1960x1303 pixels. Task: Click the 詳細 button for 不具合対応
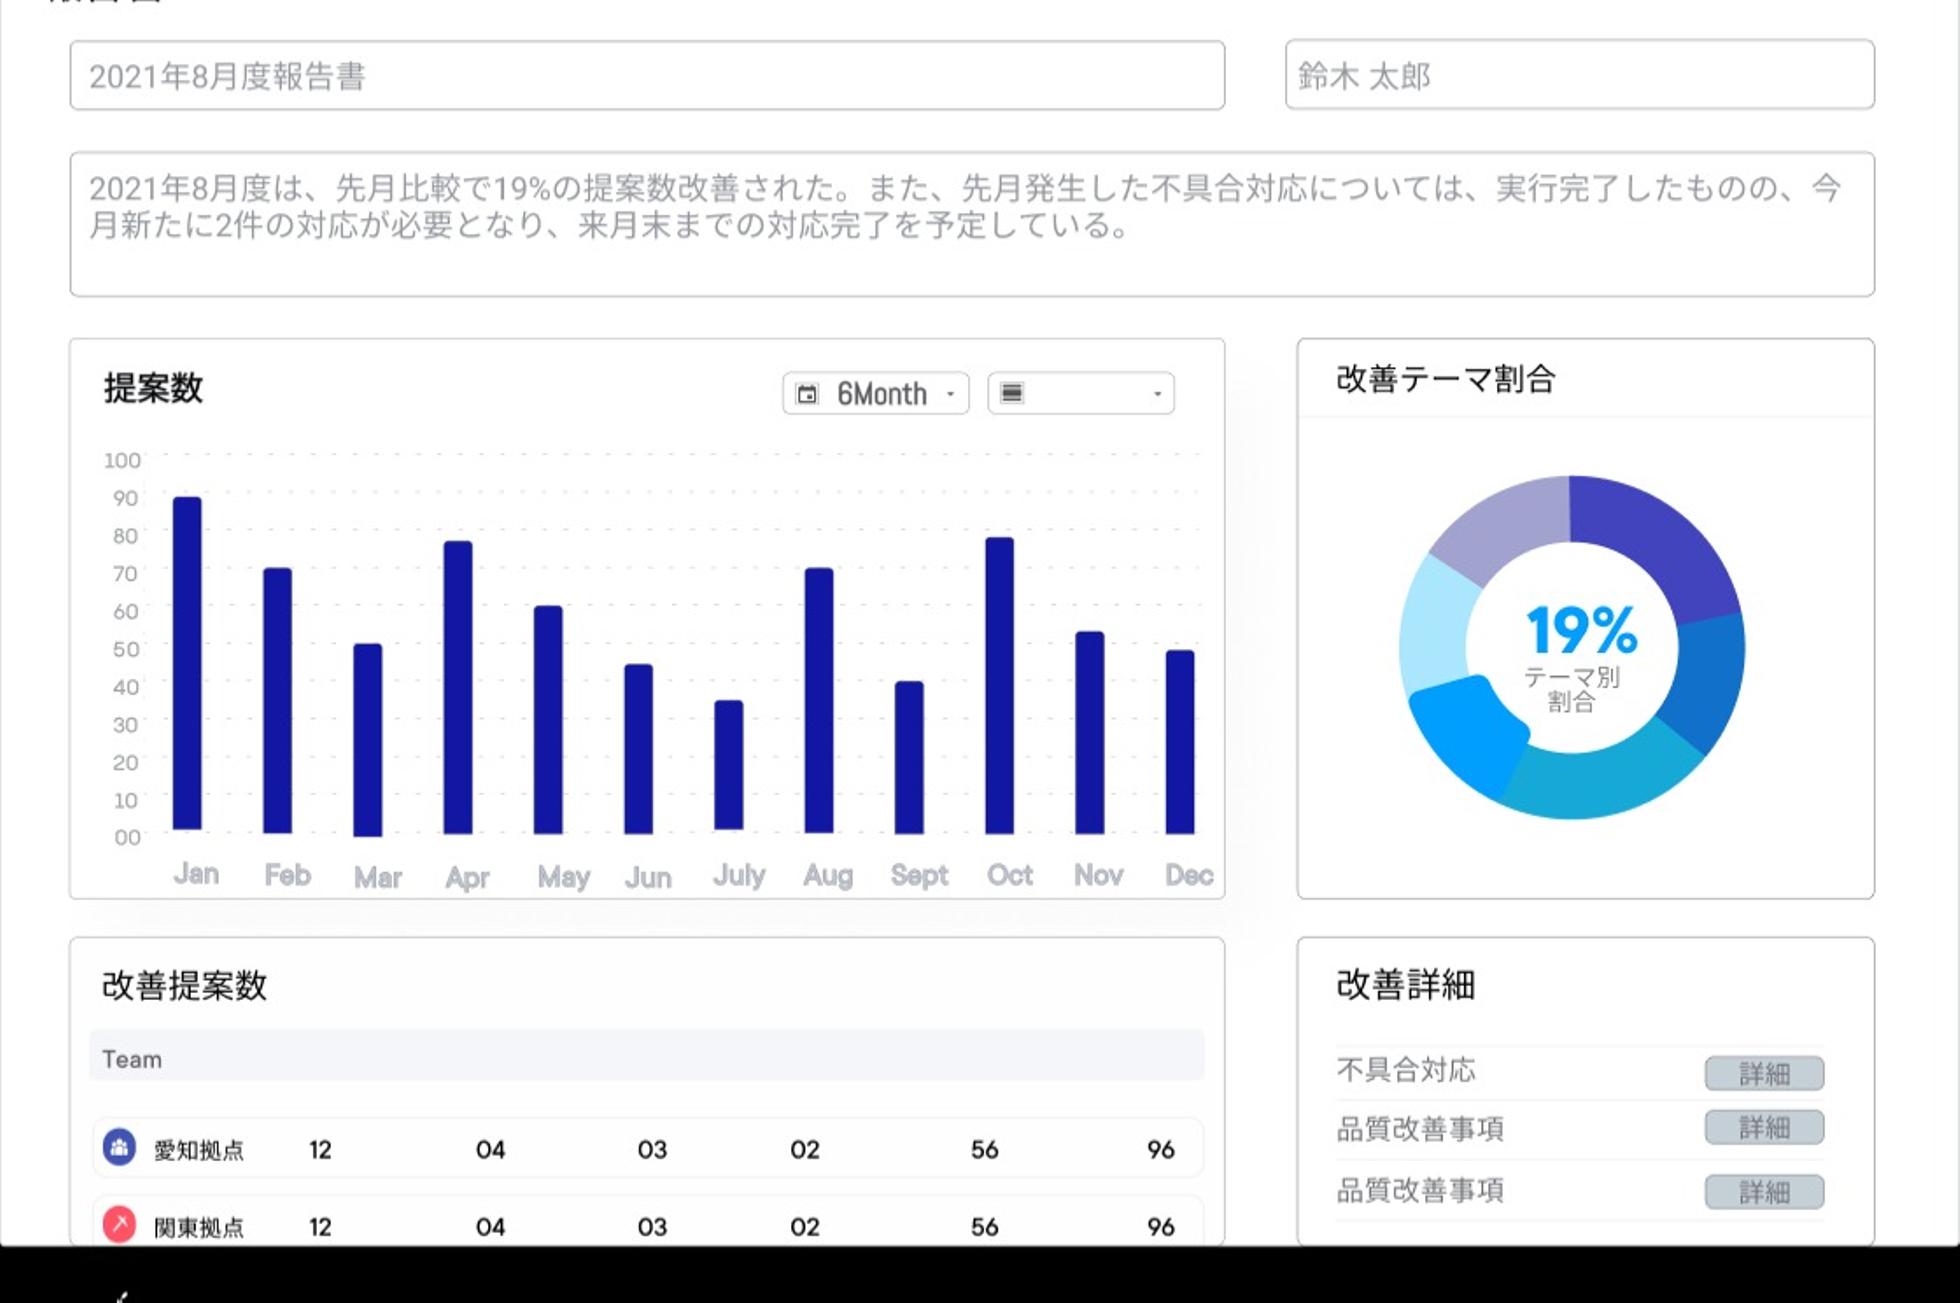[x=1763, y=1073]
